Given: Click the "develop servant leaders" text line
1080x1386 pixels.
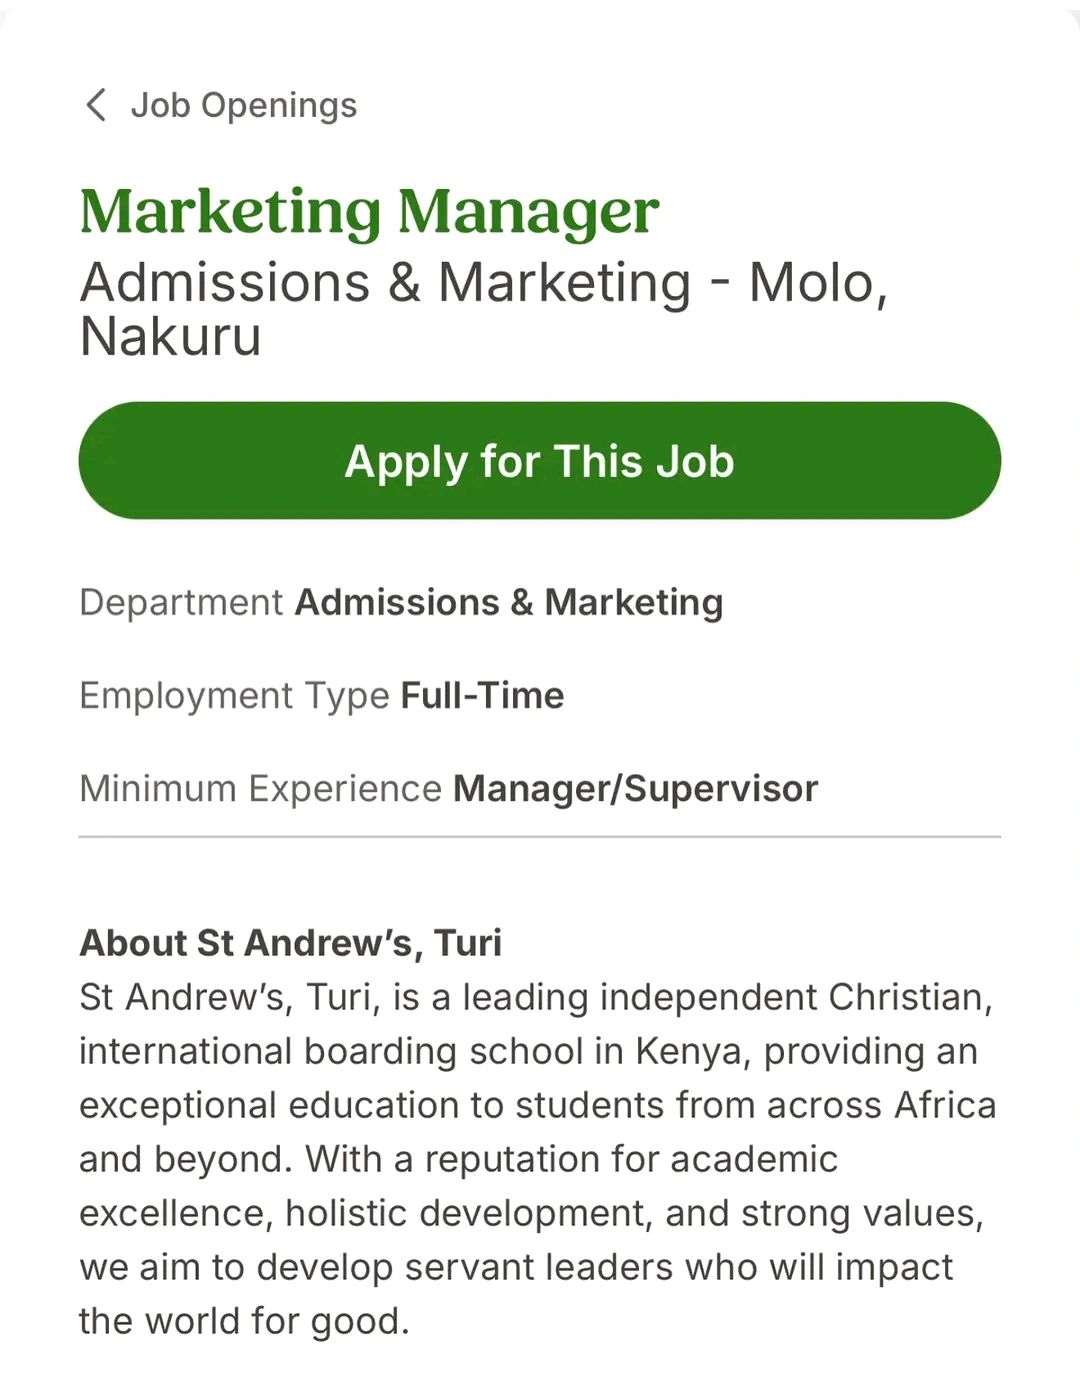Looking at the screenshot, I should click(x=515, y=1267).
